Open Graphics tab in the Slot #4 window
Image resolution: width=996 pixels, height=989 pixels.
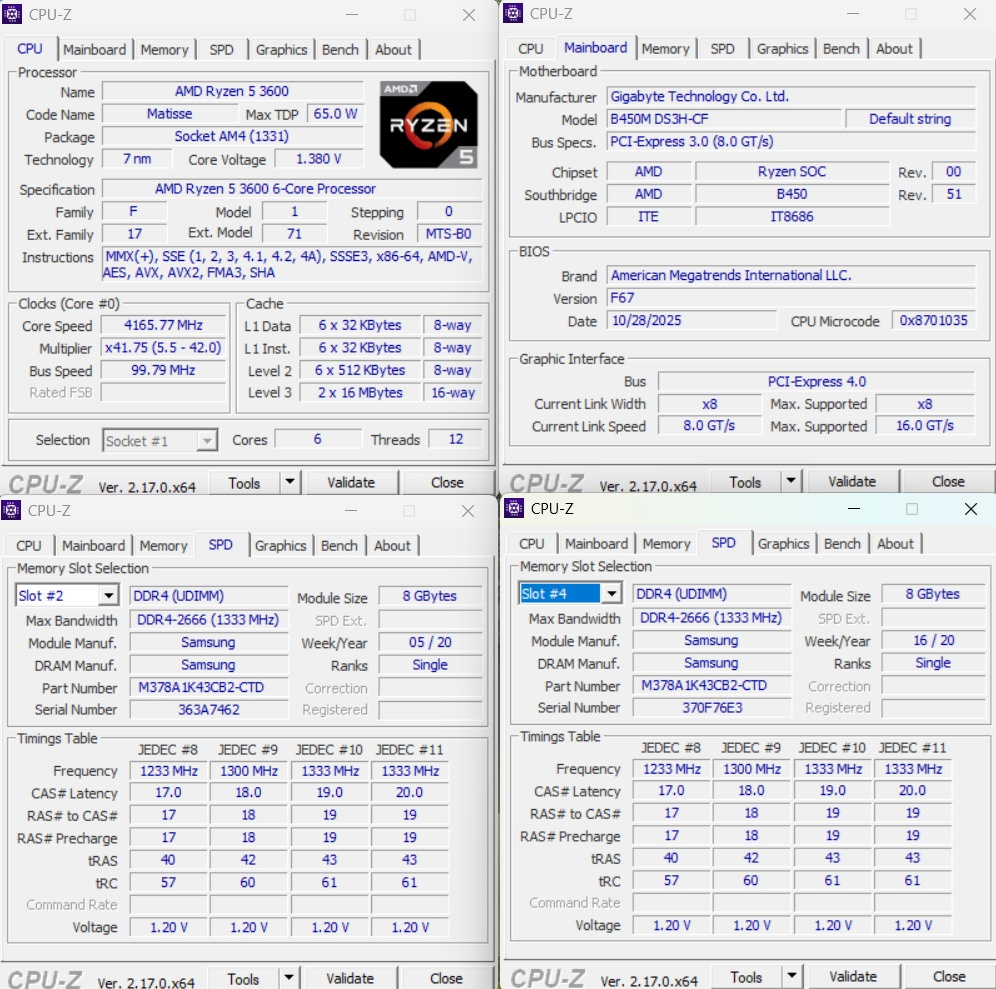tap(784, 544)
